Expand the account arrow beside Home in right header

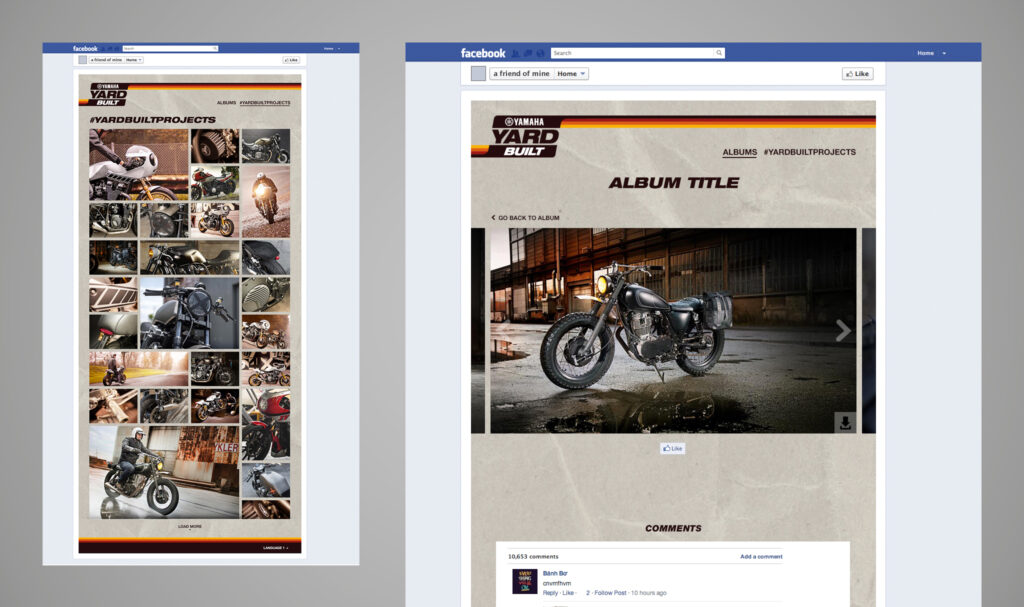coord(944,53)
